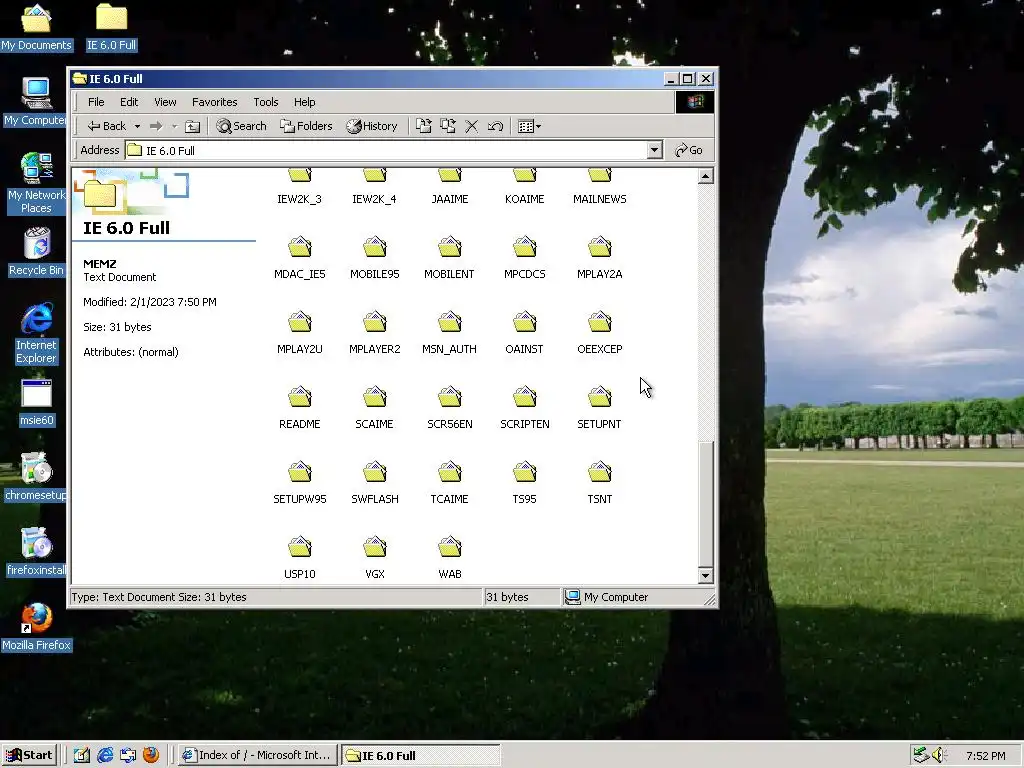Select the MOBILENT file icon
Viewport: 1024px width, 768px height.
[x=449, y=248]
